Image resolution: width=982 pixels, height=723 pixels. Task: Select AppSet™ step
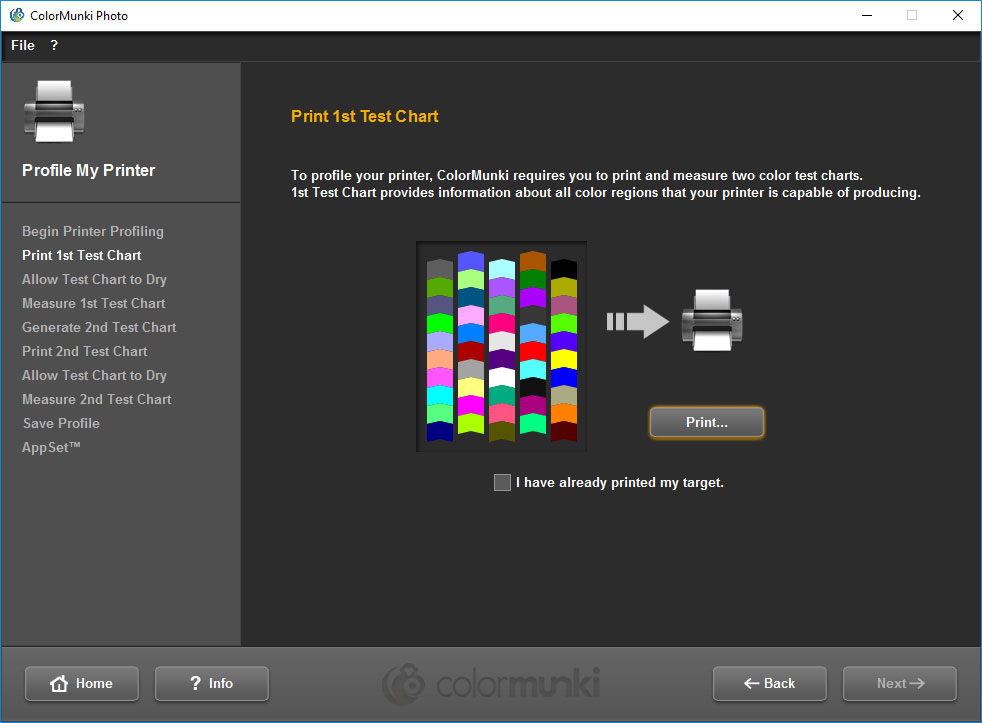(x=51, y=447)
